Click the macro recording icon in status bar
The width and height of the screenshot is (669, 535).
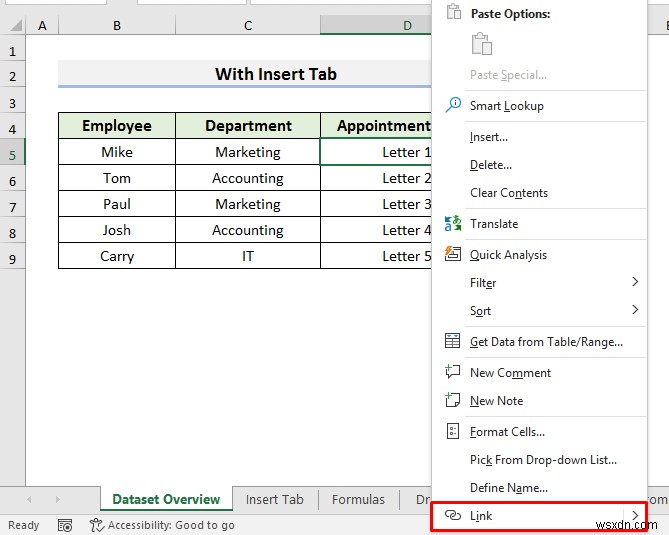click(65, 525)
